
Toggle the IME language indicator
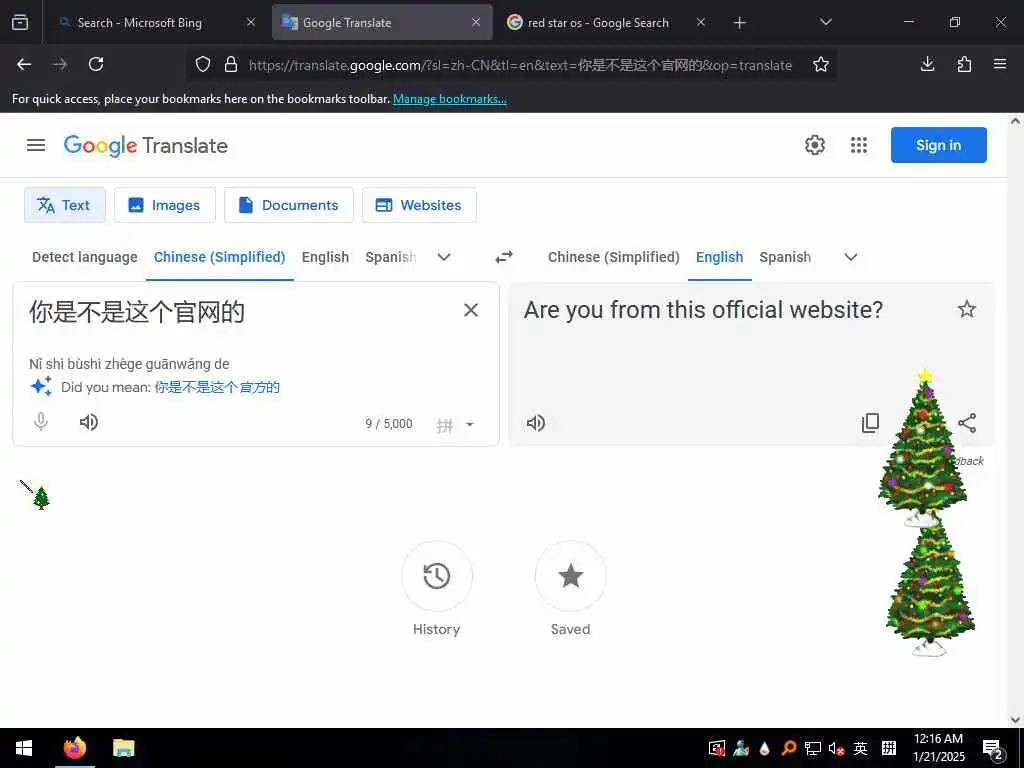coord(861,748)
